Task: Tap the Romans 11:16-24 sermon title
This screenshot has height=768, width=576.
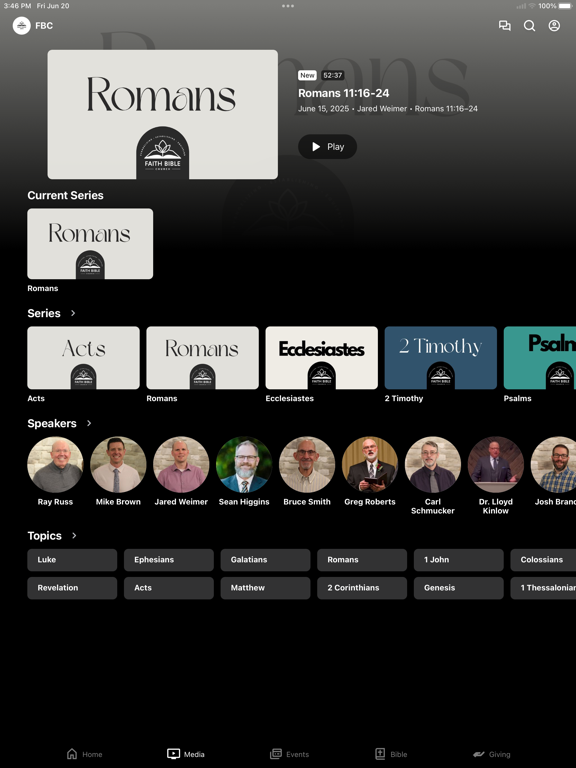Action: click(x=343, y=93)
